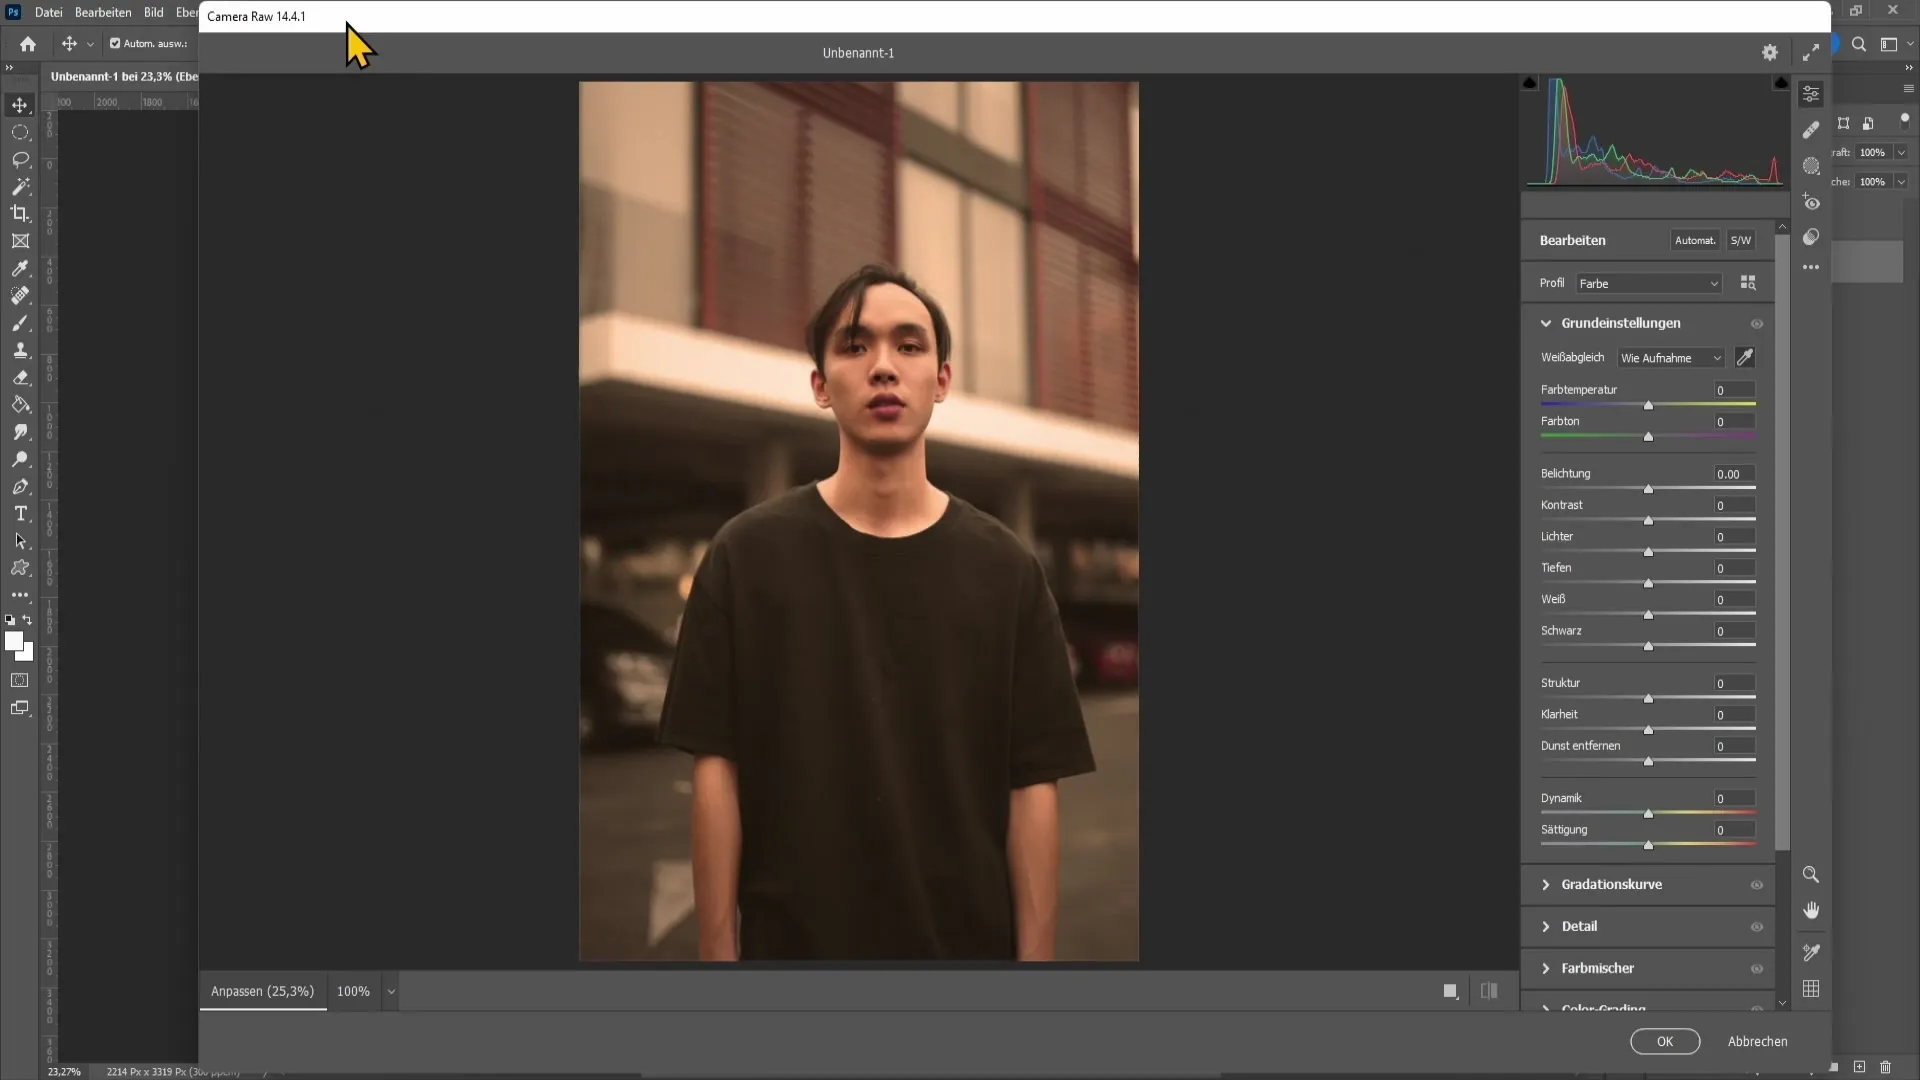Open the Profil Farbe dropdown
Image resolution: width=1920 pixels, height=1080 pixels.
coord(1649,284)
